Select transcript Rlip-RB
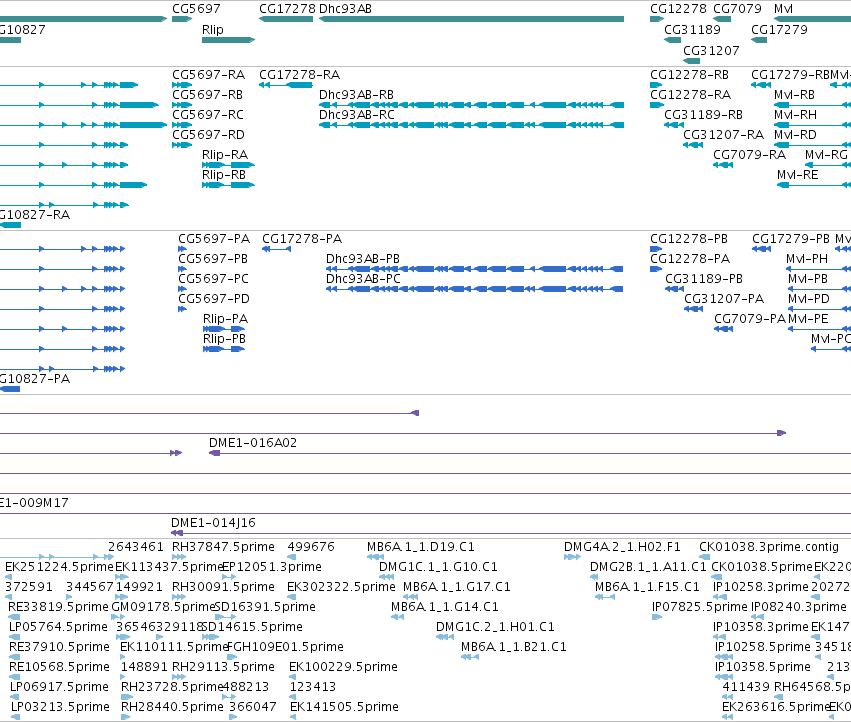This screenshot has height=722, width=851. pyautogui.click(x=228, y=185)
